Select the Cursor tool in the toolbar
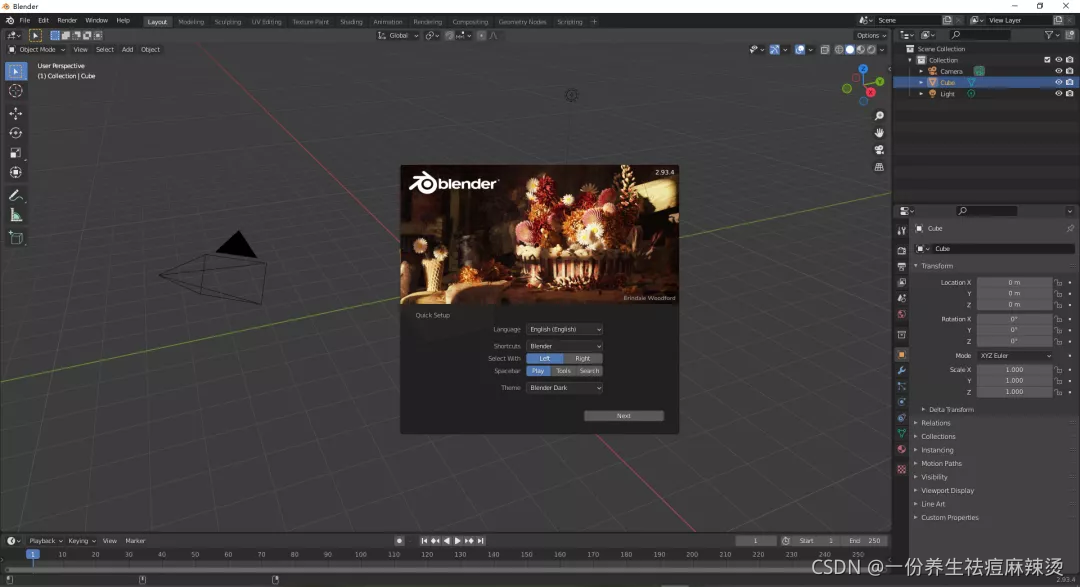 click(x=16, y=91)
